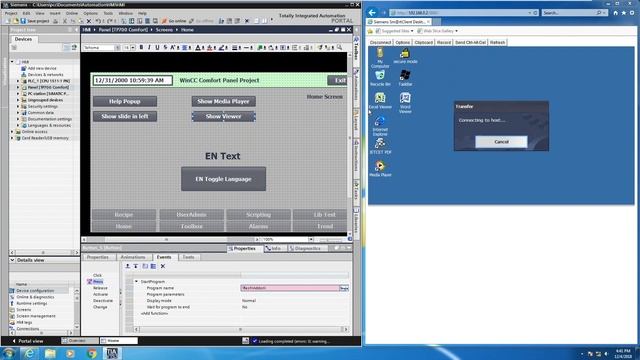Move function up in the Events list
Screen dimensions: 640x360
click(x=127, y=266)
